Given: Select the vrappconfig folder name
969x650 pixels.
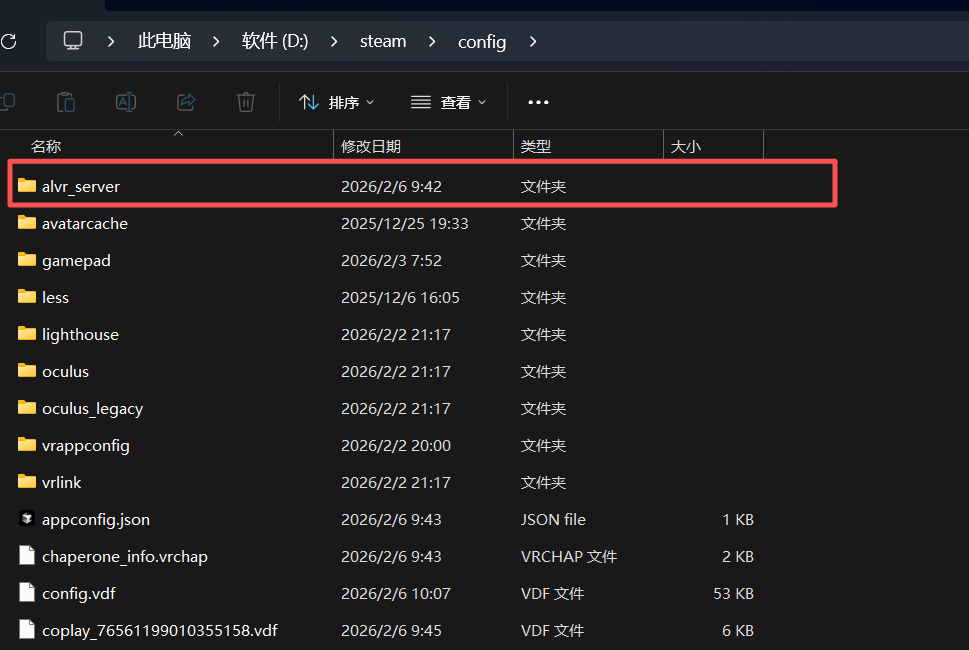Looking at the screenshot, I should pyautogui.click(x=86, y=446).
